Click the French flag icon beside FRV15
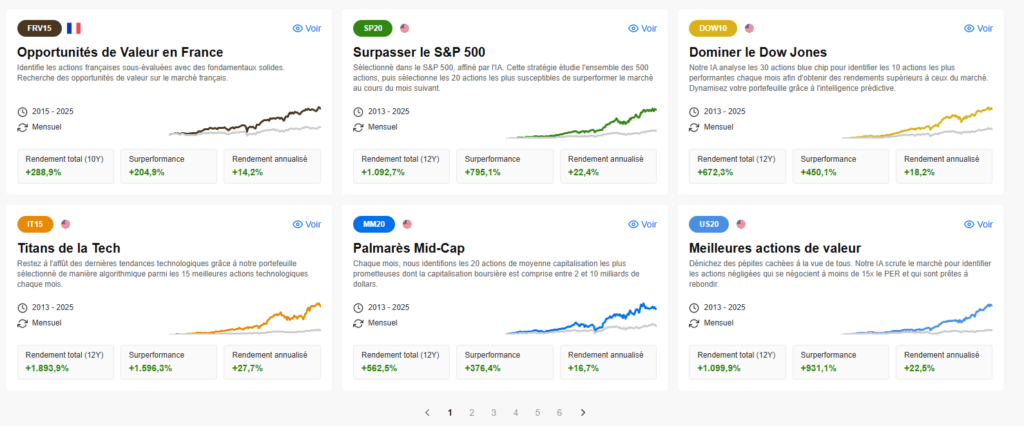The height and width of the screenshot is (426, 1024). 74,28
